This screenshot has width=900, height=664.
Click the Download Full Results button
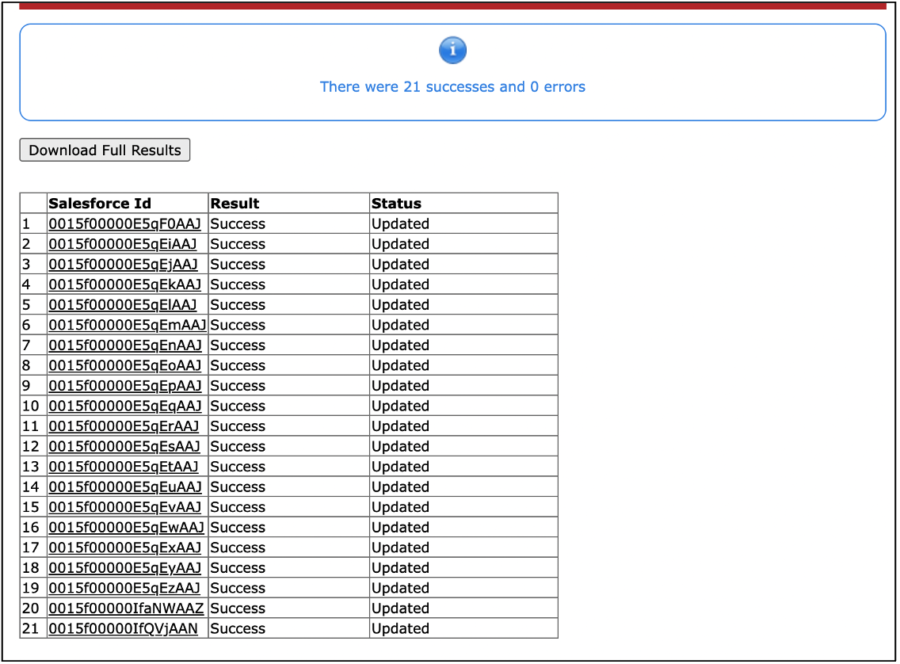104,150
